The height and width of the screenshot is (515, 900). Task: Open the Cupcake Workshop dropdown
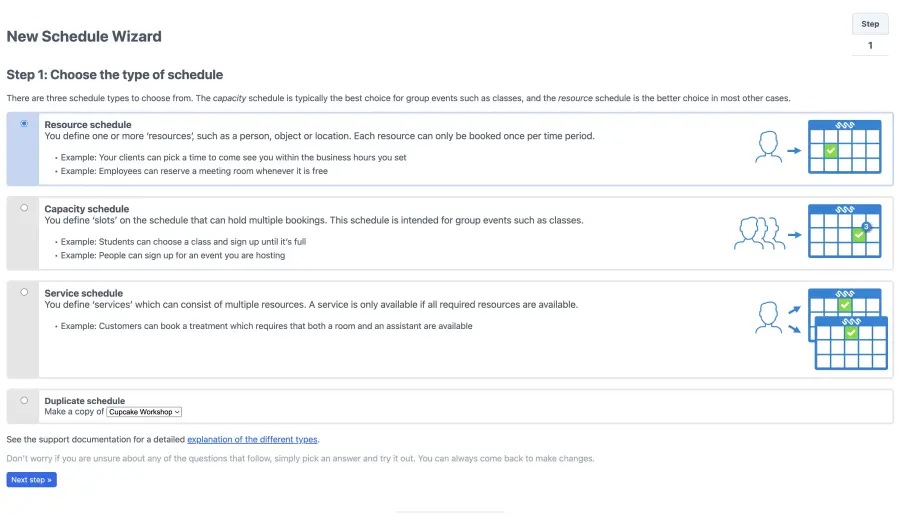coord(144,412)
